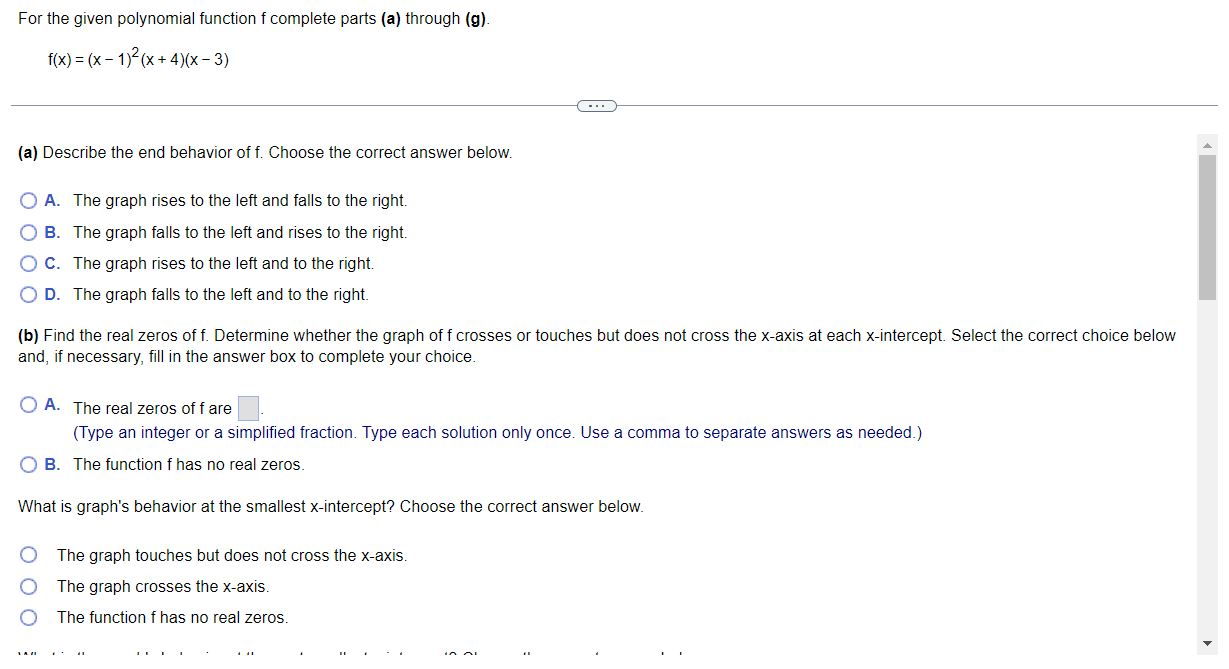
Task: Click the scrollbar down arrow
Action: click(x=1207, y=644)
